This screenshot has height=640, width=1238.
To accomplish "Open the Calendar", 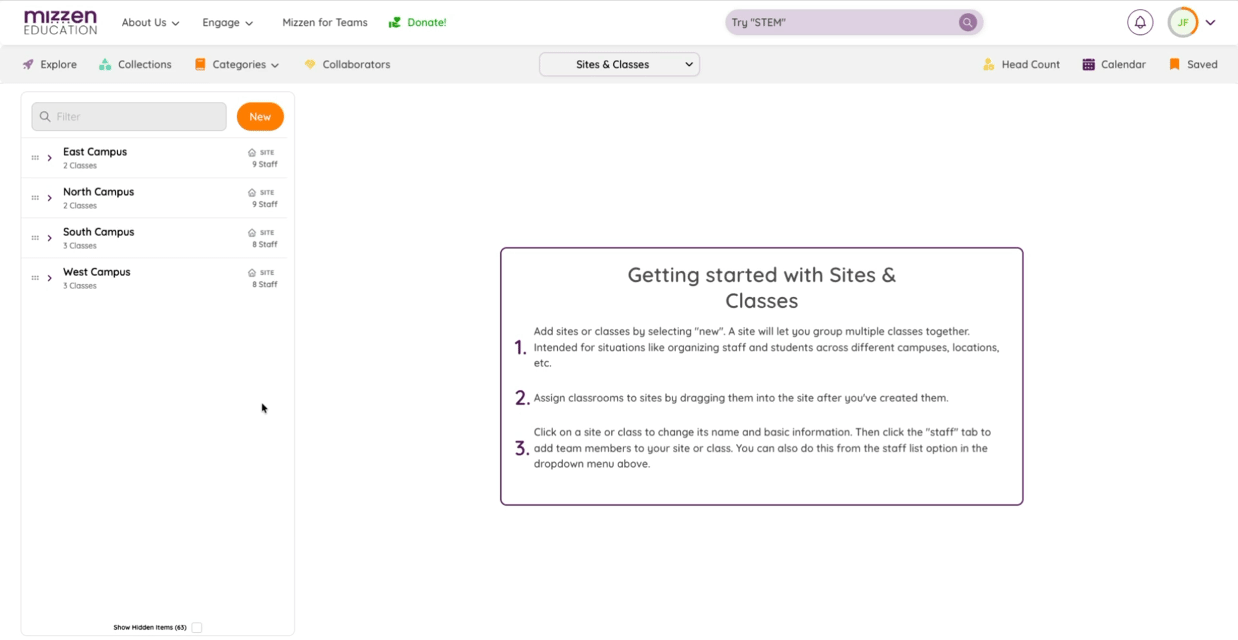I will pyautogui.click(x=1114, y=65).
